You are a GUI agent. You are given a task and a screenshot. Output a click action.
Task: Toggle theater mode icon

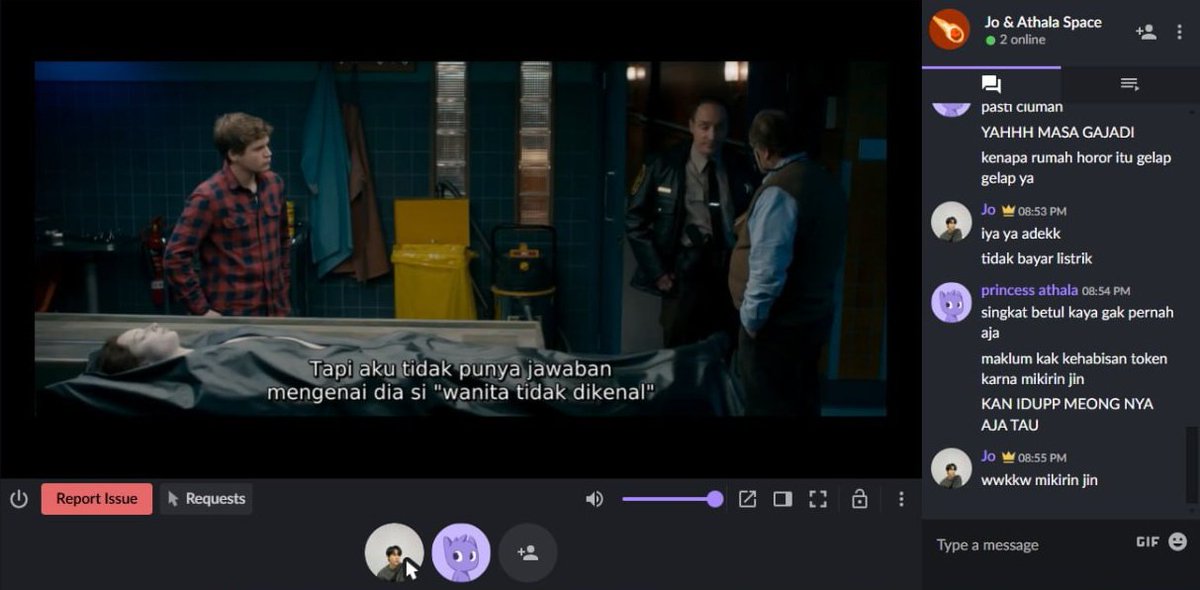click(783, 499)
